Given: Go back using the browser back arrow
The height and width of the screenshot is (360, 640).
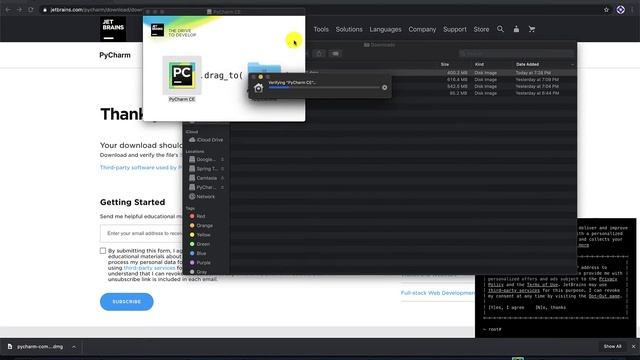Looking at the screenshot, I should click(8, 10).
